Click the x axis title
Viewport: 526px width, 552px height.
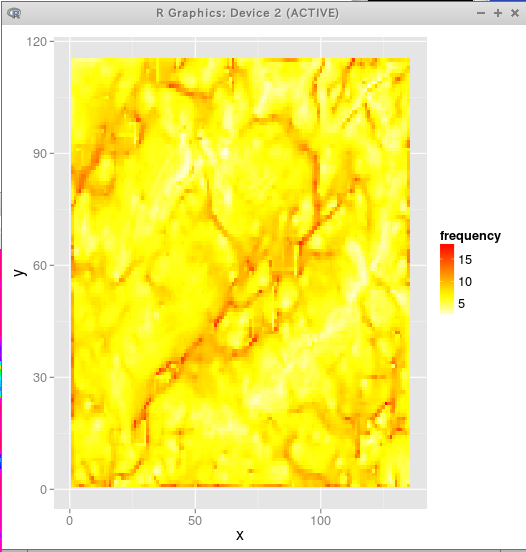pos(240,535)
